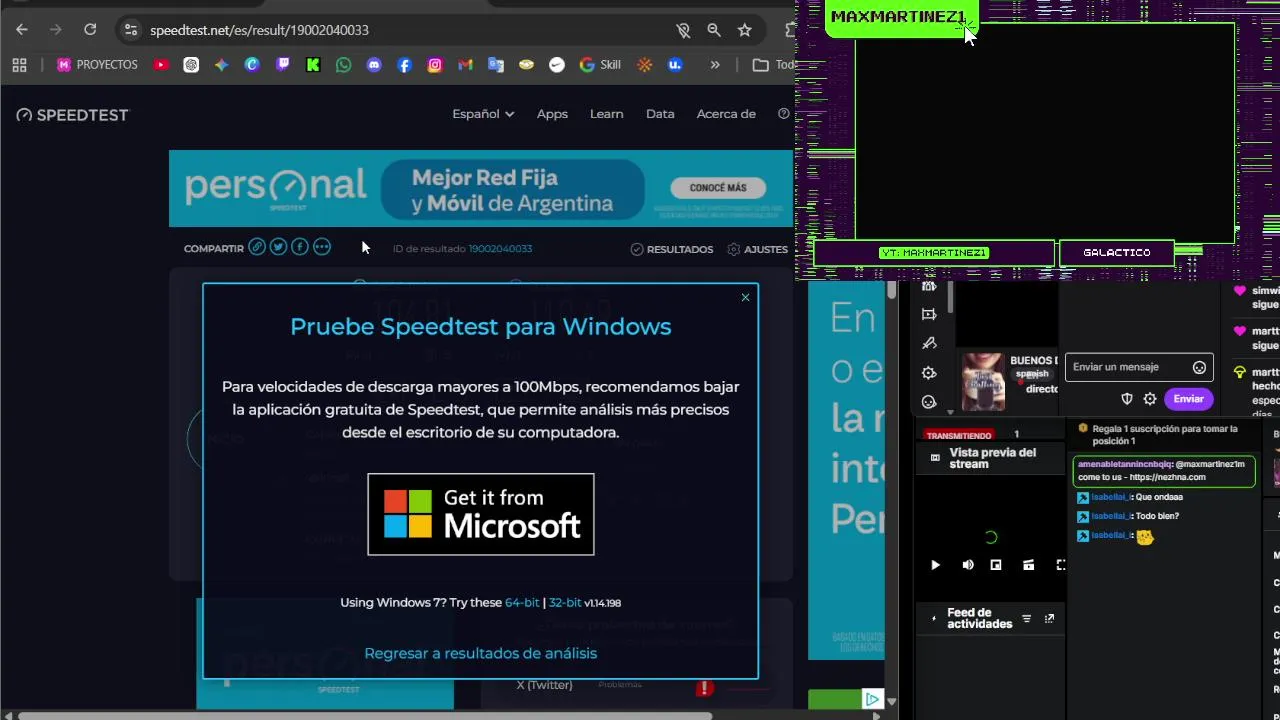Reload the Speedtest result page
The height and width of the screenshot is (720, 1280).
(90, 30)
